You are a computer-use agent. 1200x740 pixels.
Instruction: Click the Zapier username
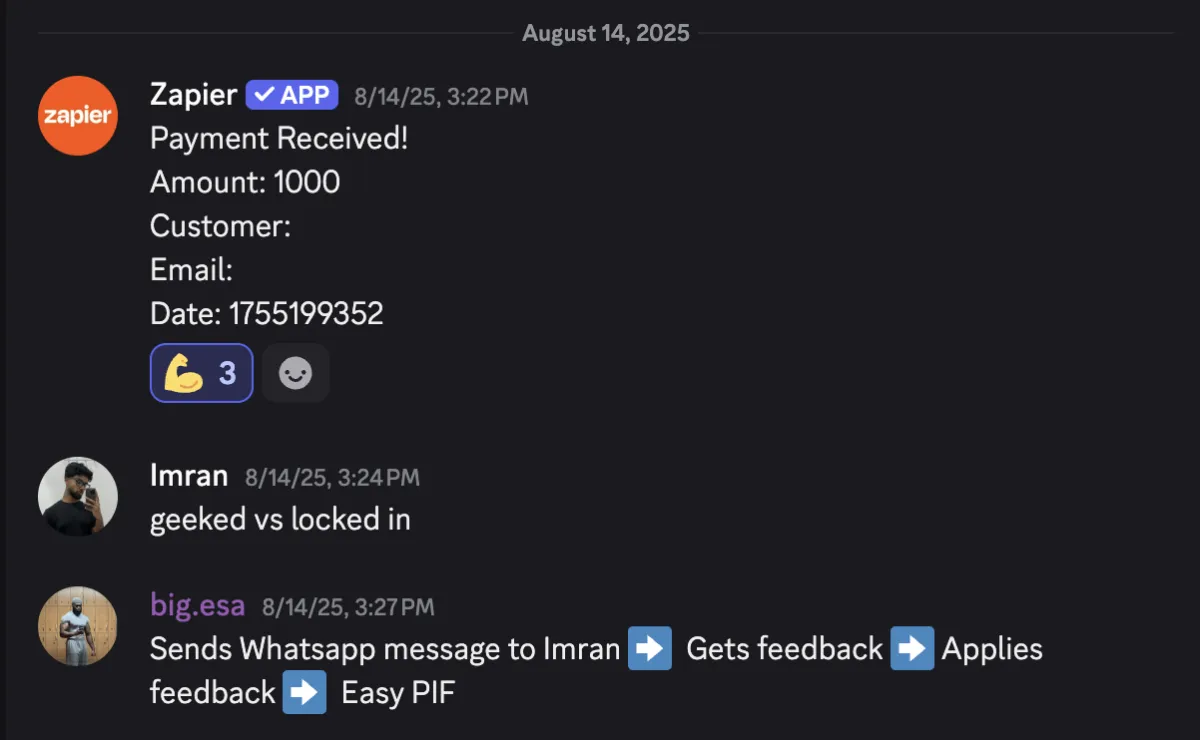click(x=193, y=95)
